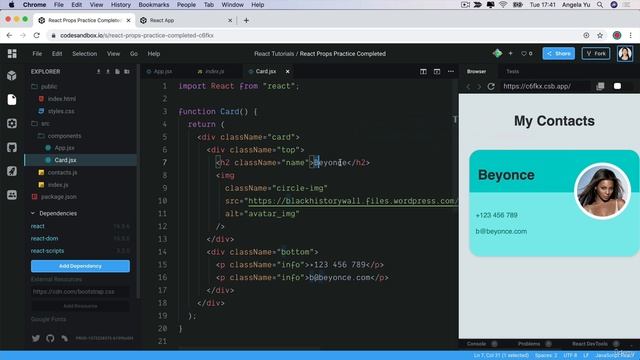Click the green diamond icon in header

tap(497, 53)
